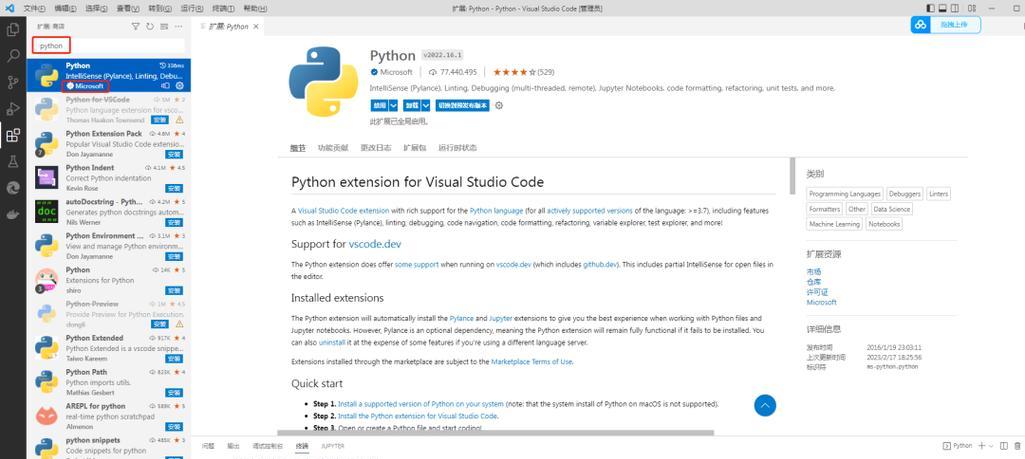This screenshot has height=459, width=1025.
Task: Click the filter extensions funnel icon
Action: [x=135, y=27]
